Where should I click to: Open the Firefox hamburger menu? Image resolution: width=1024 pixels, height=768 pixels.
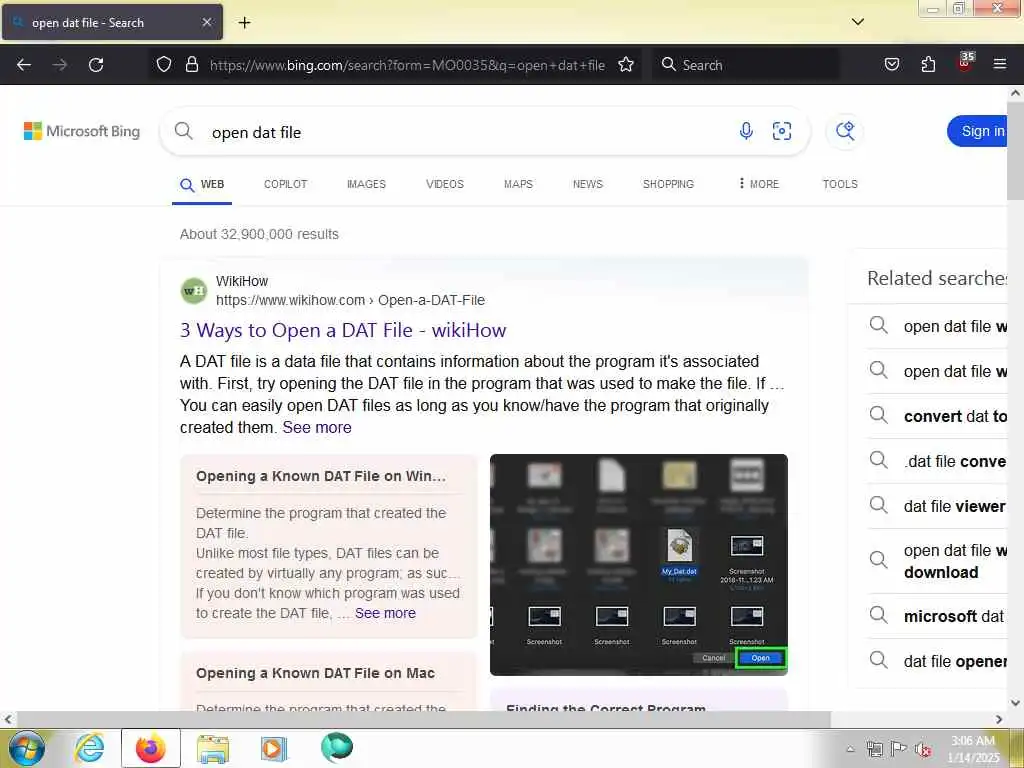point(1000,64)
